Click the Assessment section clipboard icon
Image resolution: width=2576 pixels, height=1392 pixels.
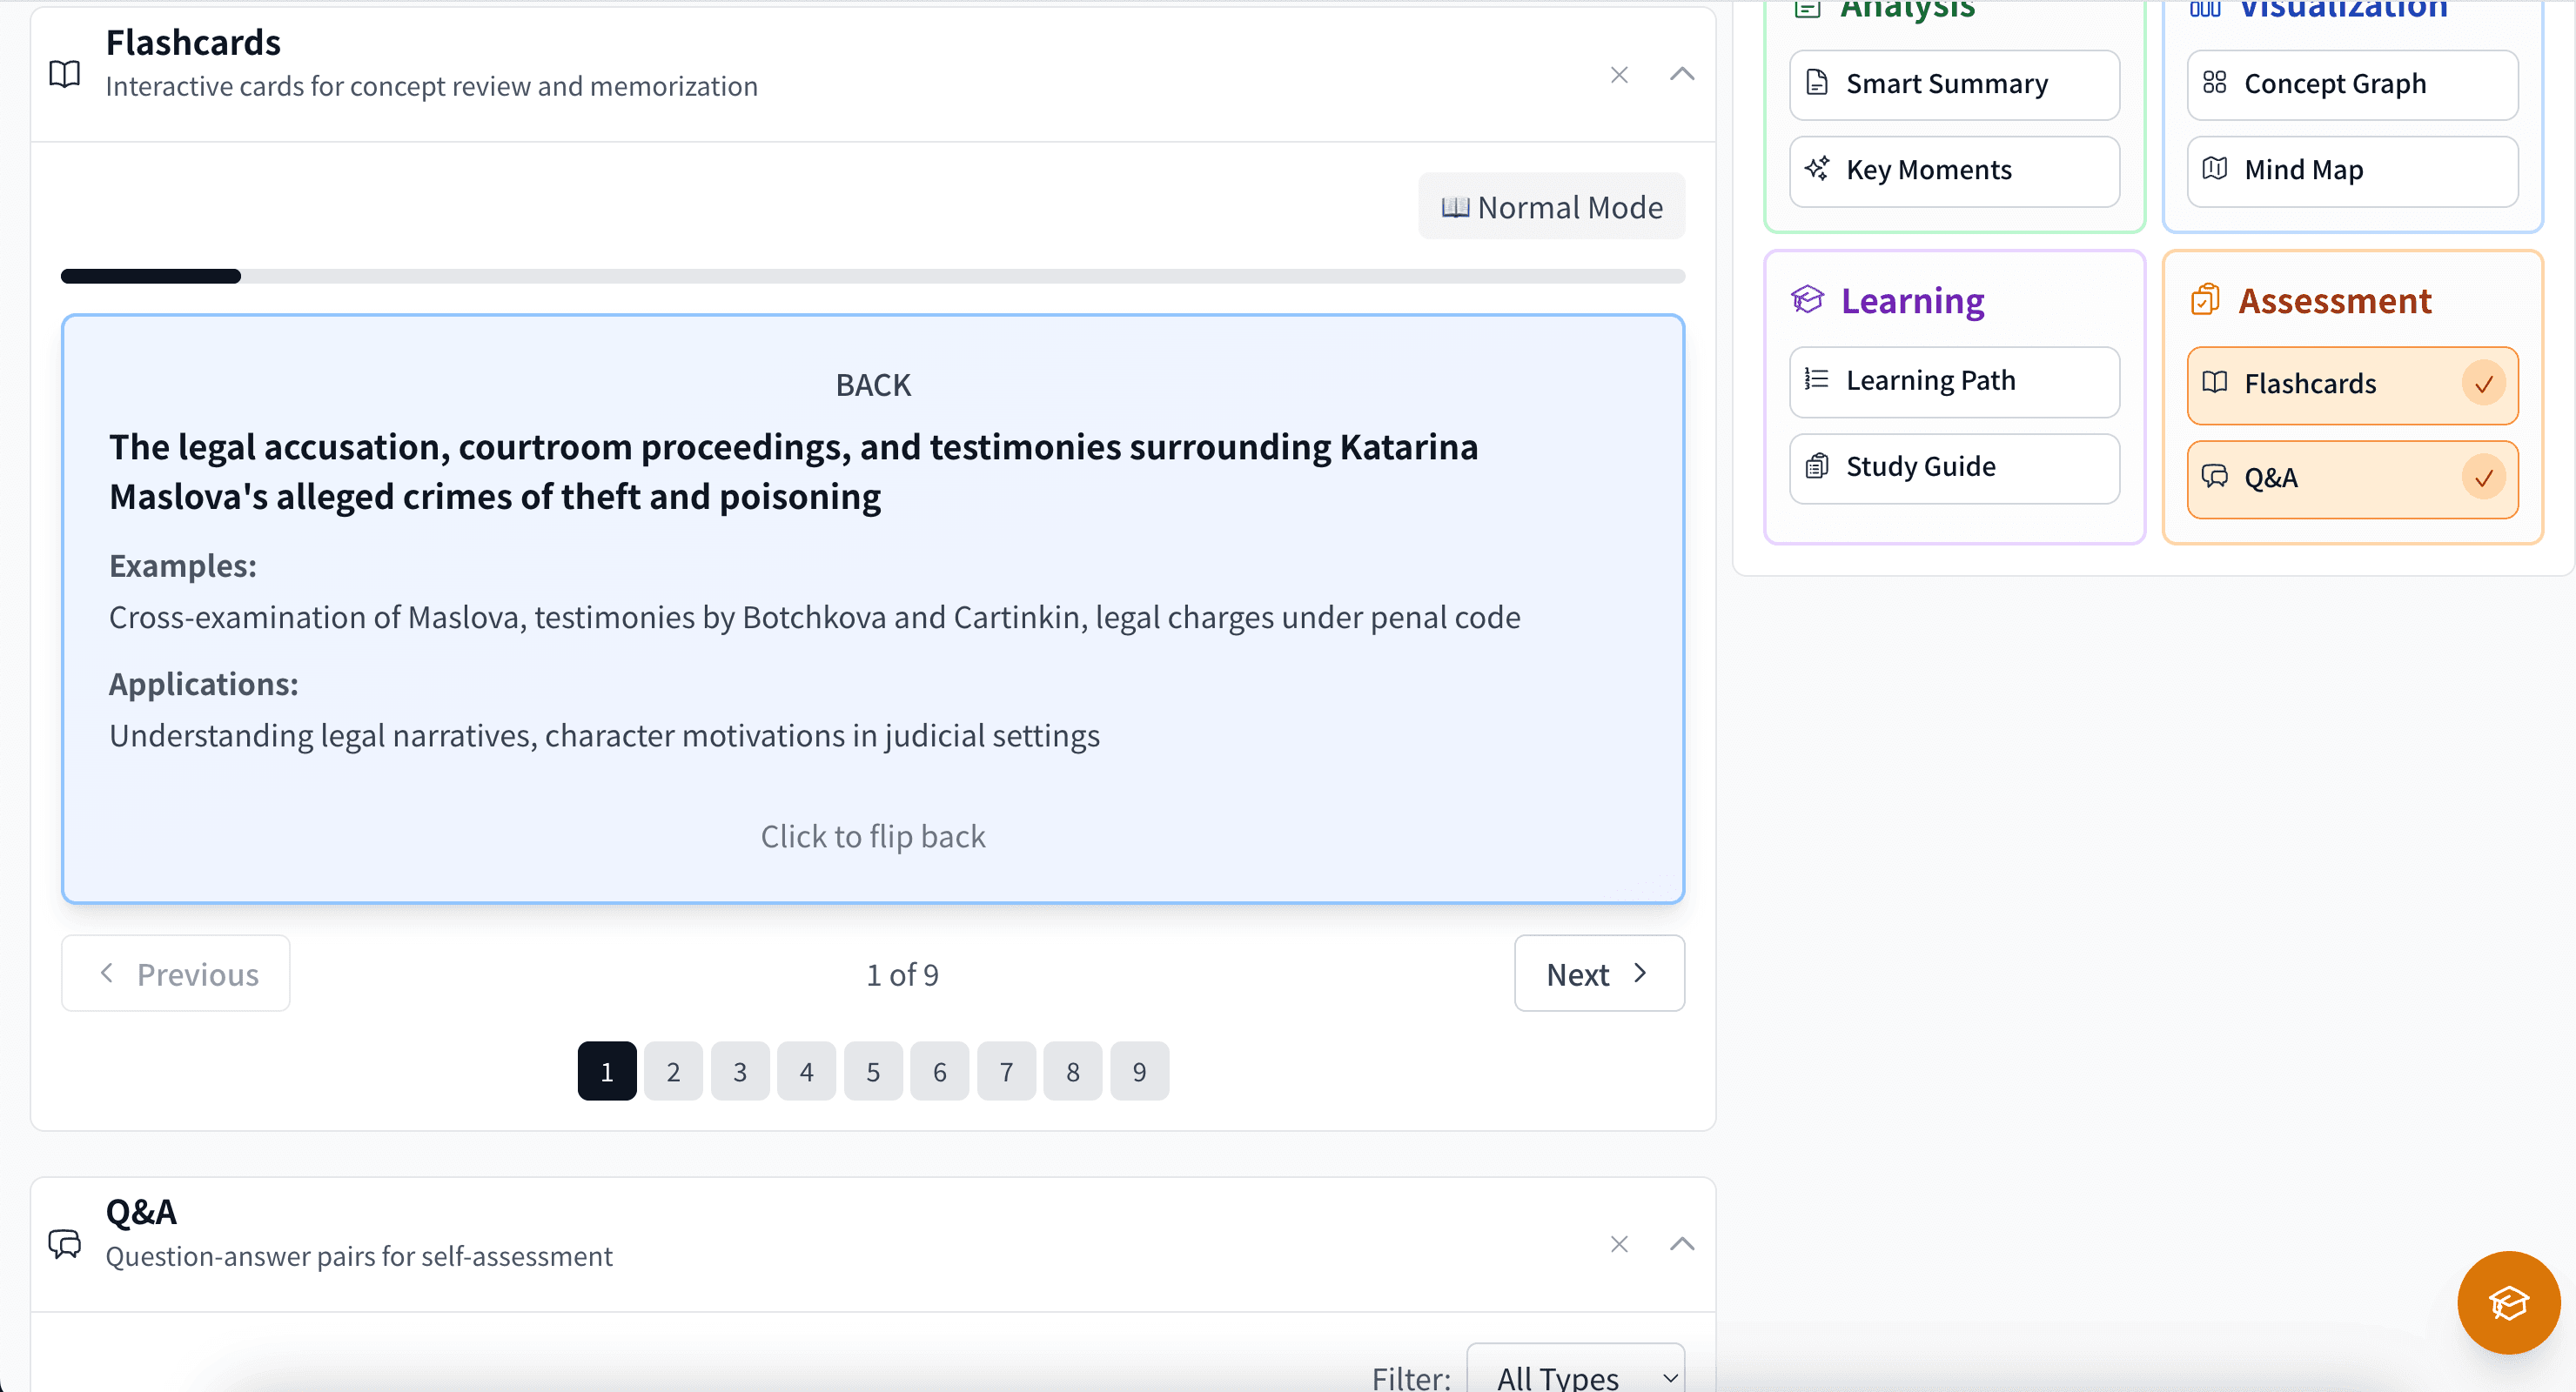(x=2205, y=299)
